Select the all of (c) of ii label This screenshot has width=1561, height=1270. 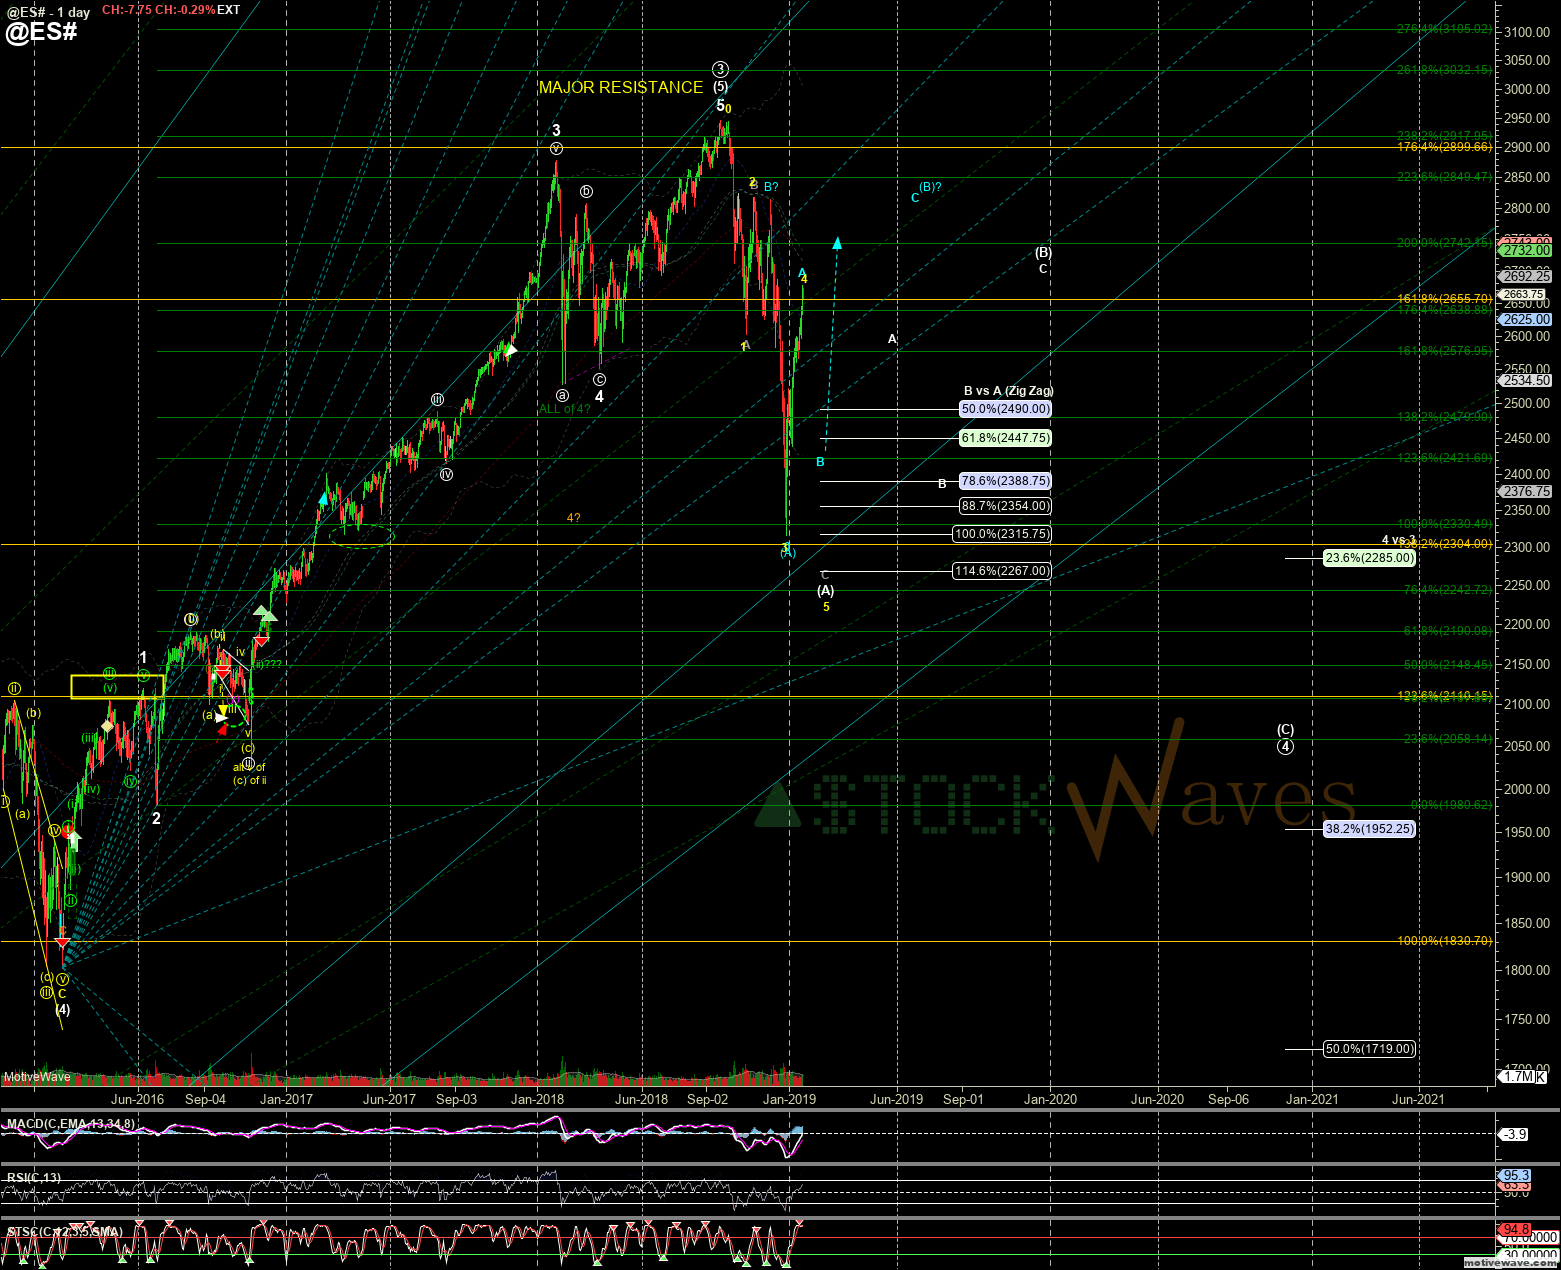249,774
